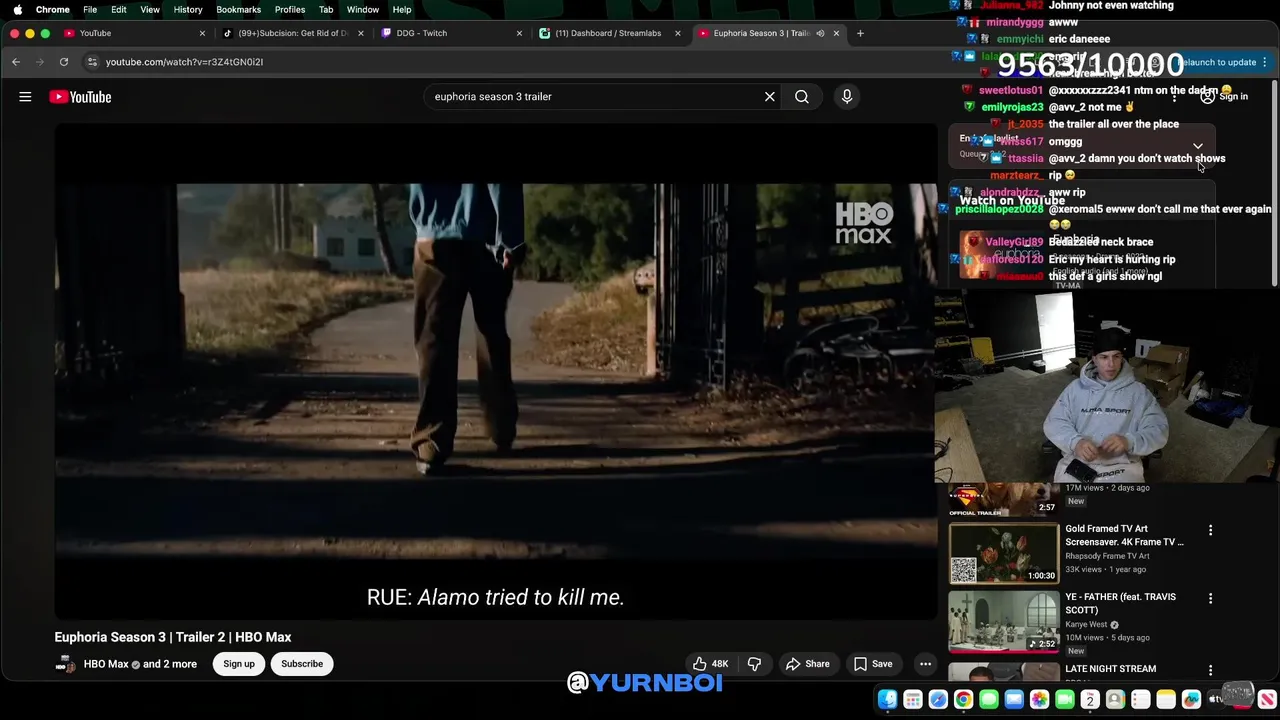Open Chrome's three-dot menu
1280x720 pixels.
[x=1265, y=62]
